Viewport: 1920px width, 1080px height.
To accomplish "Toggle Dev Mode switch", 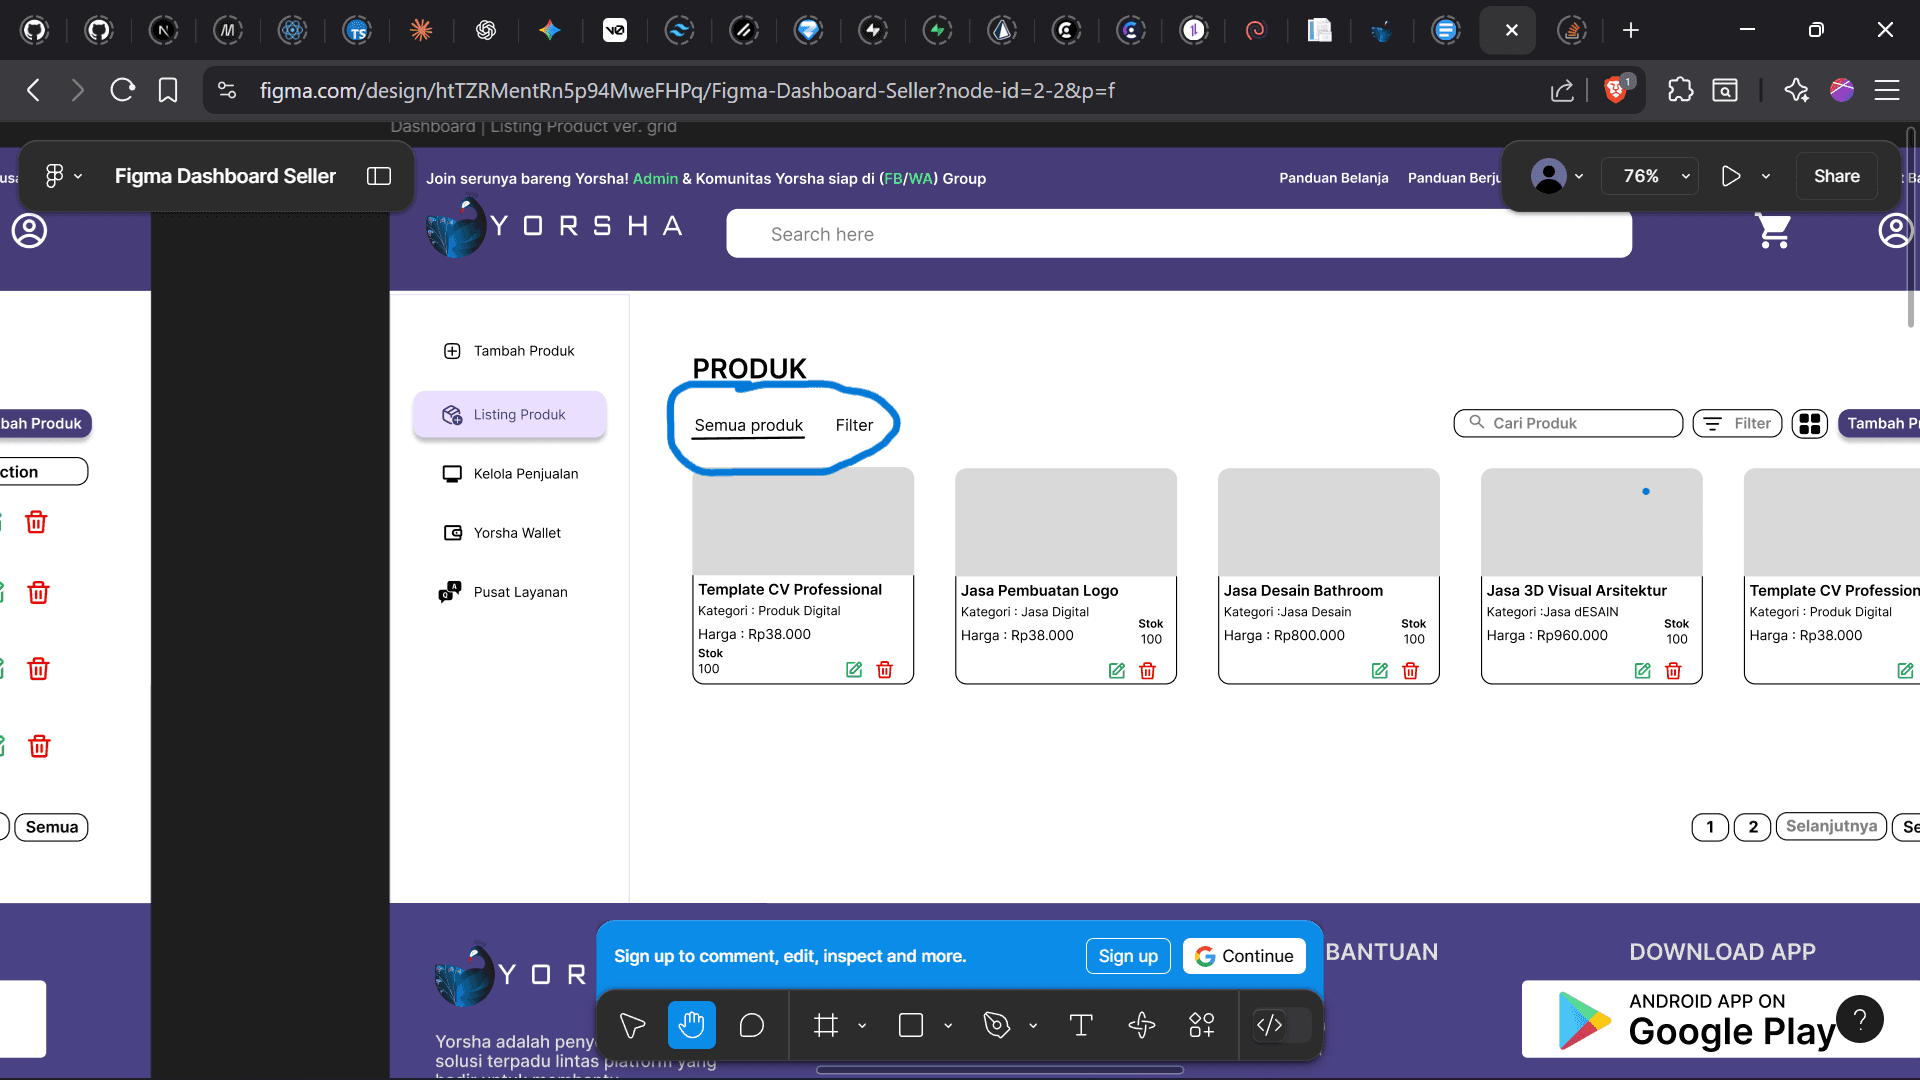I will pyautogui.click(x=1281, y=1025).
